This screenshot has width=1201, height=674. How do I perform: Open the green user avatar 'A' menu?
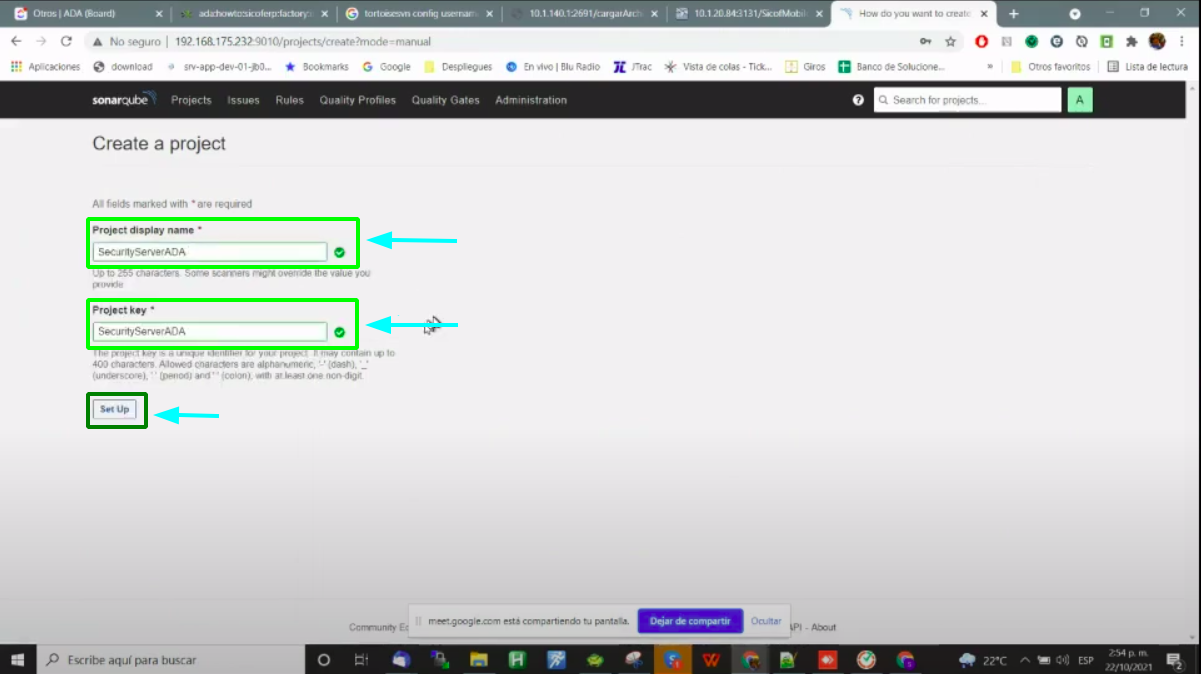(x=1080, y=100)
